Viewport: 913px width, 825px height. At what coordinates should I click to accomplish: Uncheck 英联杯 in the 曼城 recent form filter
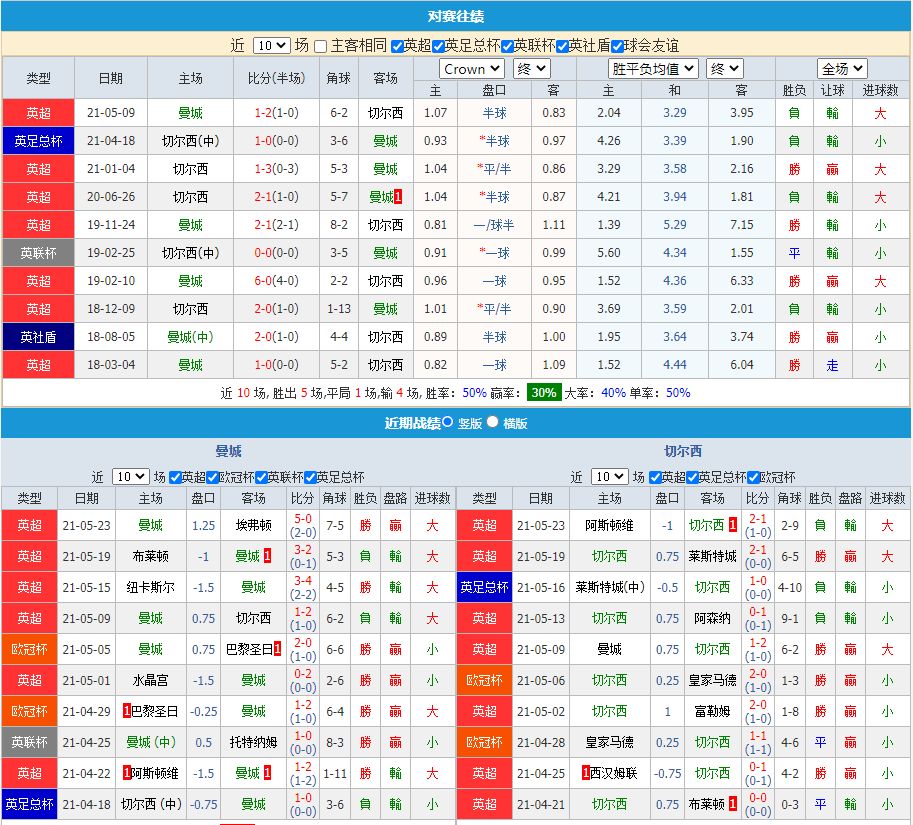[261, 478]
